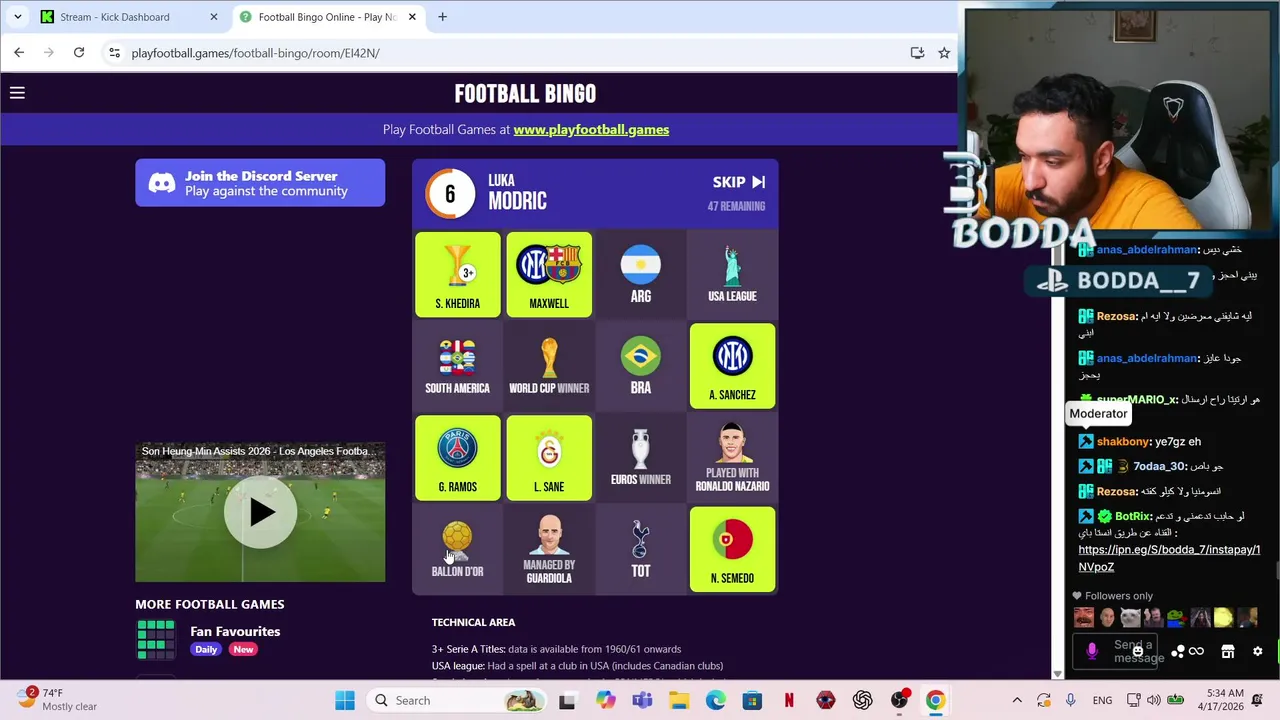1280x720 pixels.
Task: Click the infinity icon in chat bar
Action: click(x=1196, y=652)
